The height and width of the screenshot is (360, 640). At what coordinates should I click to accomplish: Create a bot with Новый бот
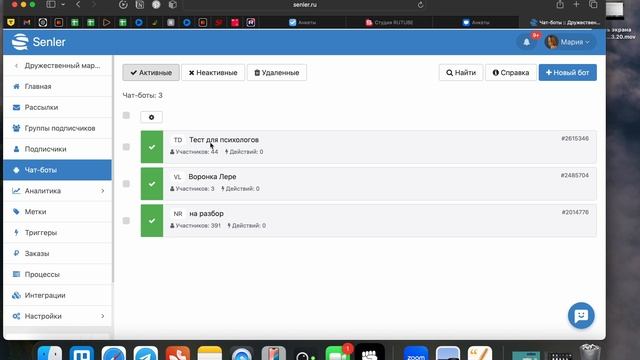[568, 73]
